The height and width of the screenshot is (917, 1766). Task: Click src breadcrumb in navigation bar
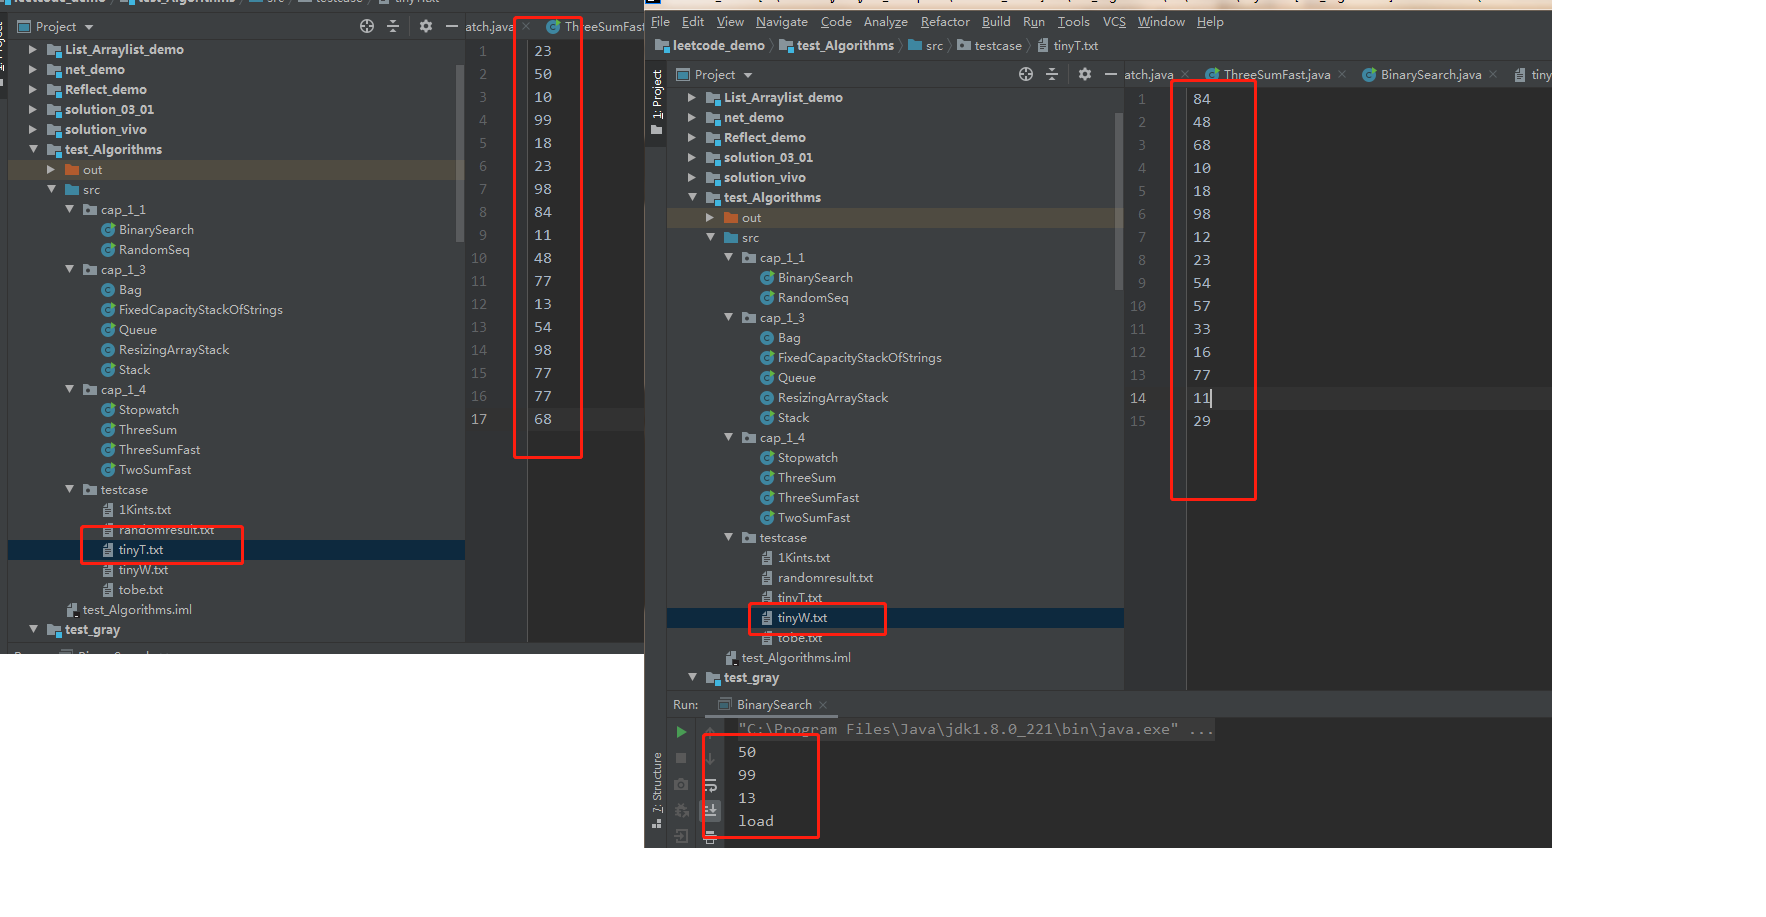(926, 45)
